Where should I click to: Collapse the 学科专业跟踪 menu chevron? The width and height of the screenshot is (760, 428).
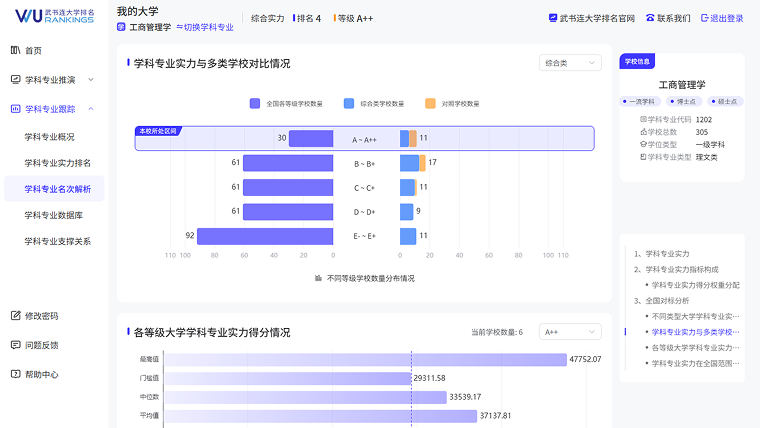pos(91,109)
